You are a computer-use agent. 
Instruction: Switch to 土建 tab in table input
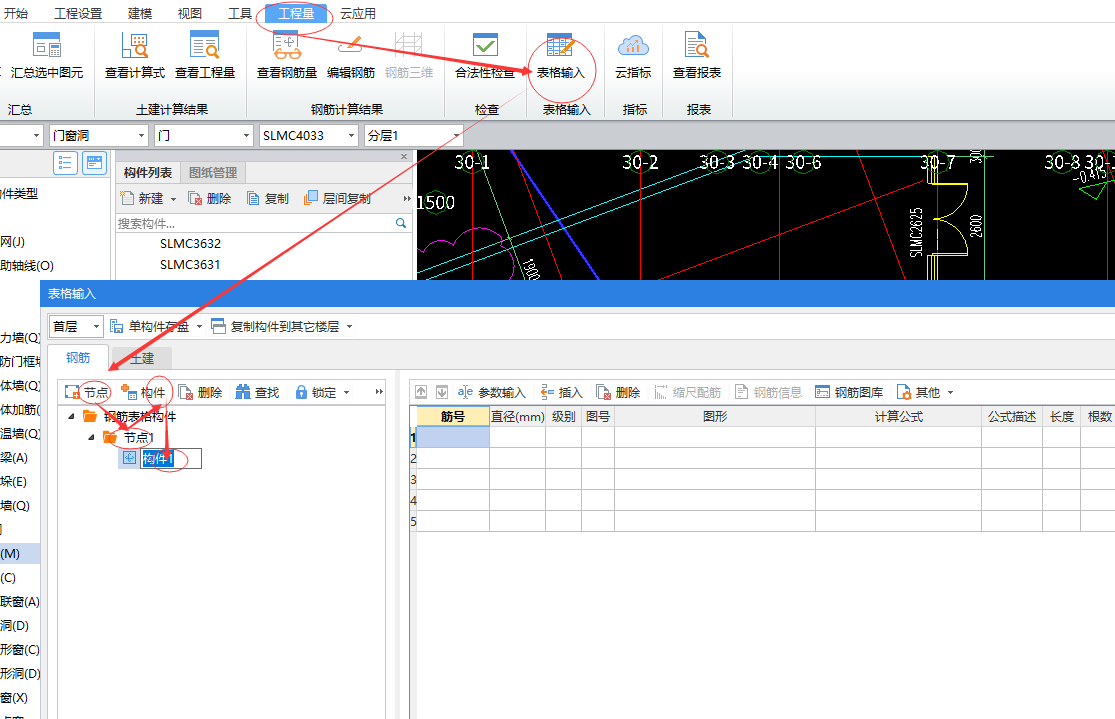(x=142, y=358)
